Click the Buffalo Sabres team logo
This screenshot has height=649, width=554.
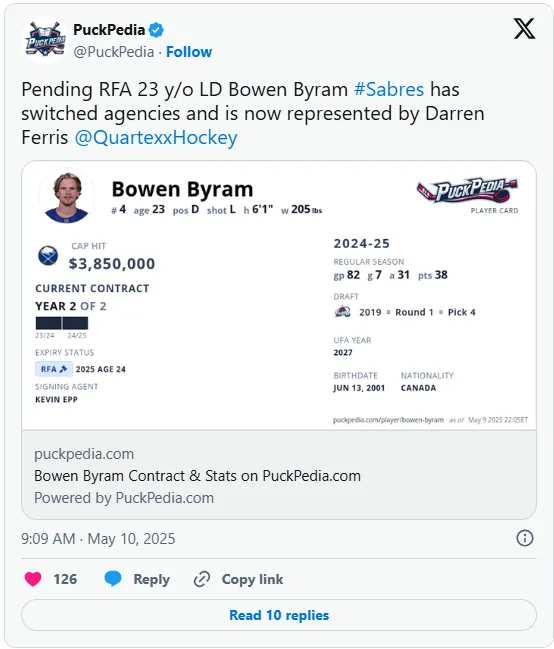48,255
